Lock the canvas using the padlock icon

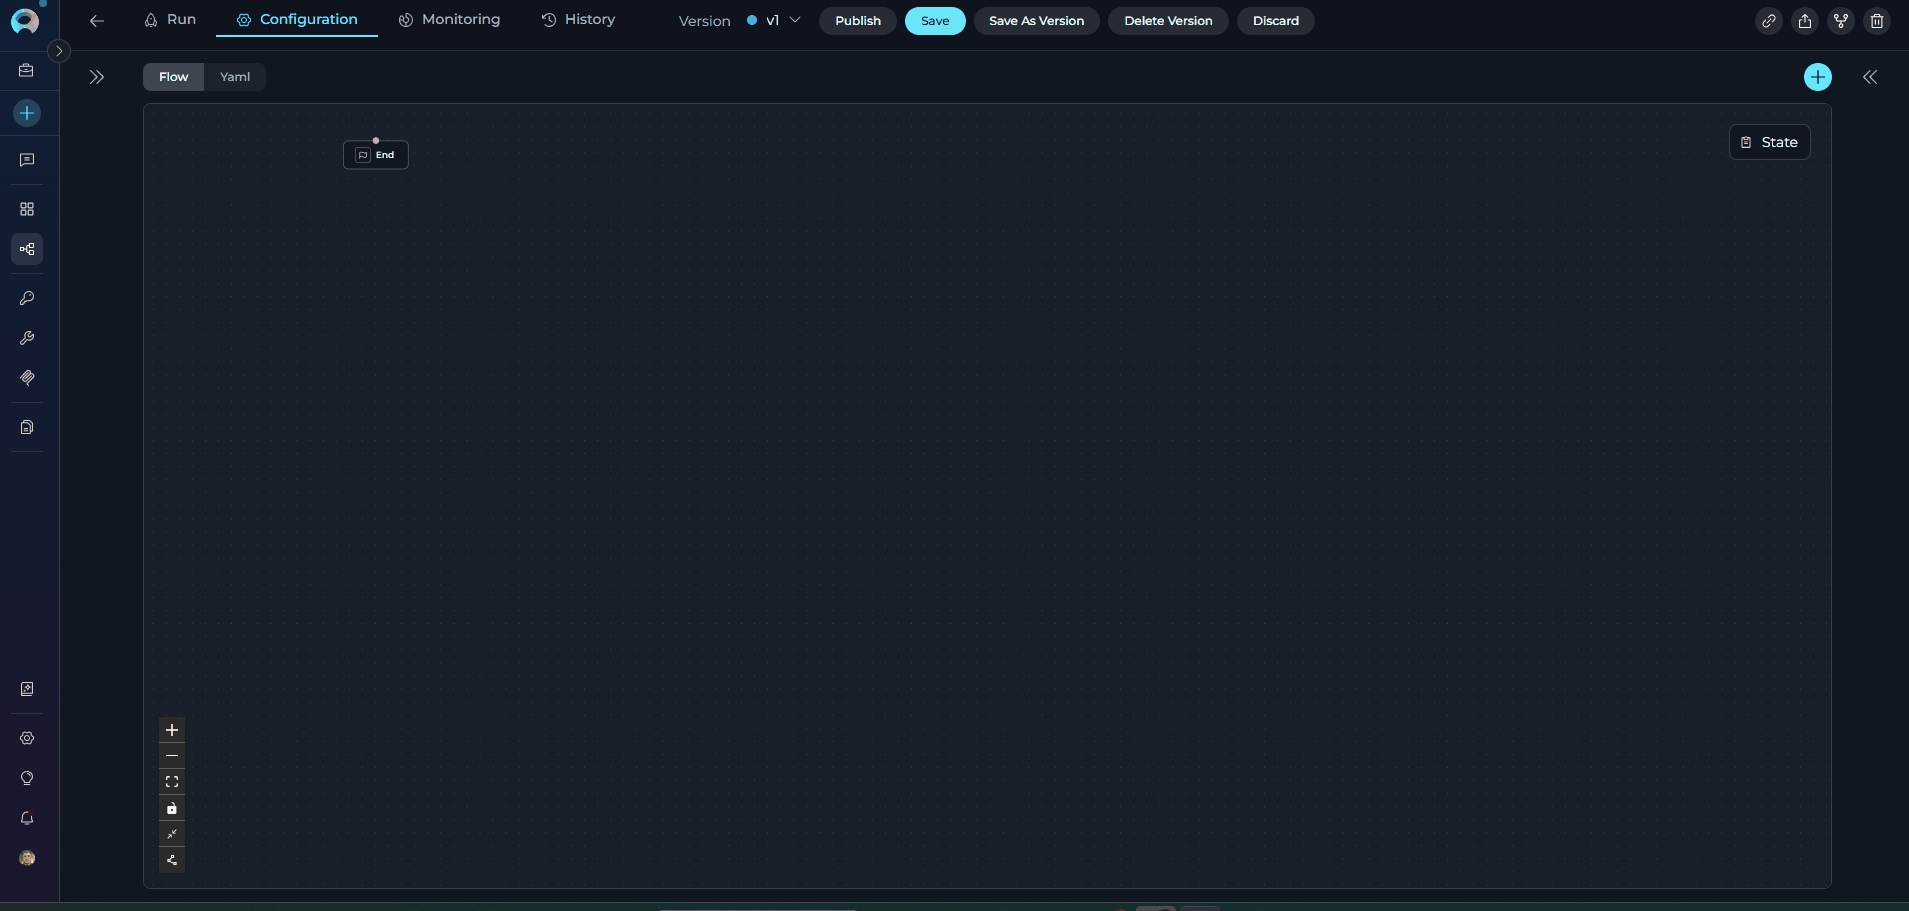click(x=172, y=808)
